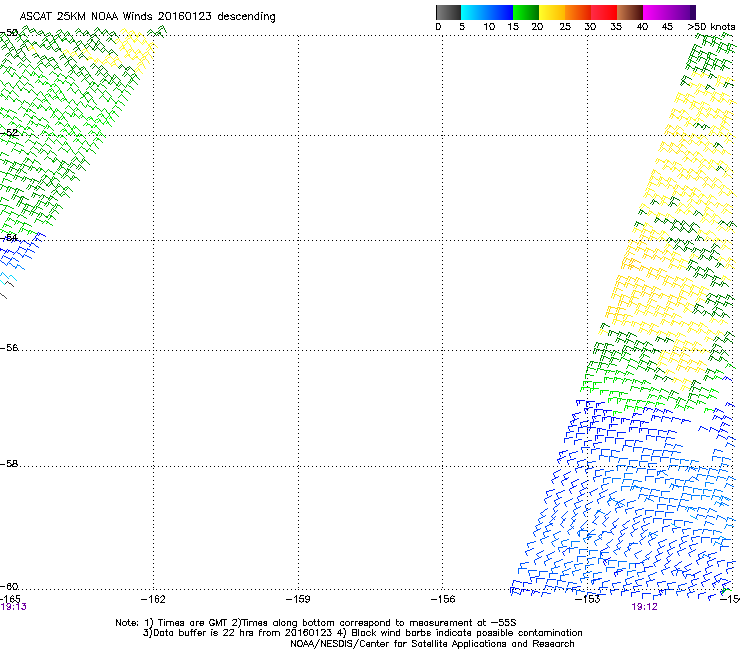The image size is (740, 650).
Task: Click the longitude label '-159'
Action: click(298, 599)
